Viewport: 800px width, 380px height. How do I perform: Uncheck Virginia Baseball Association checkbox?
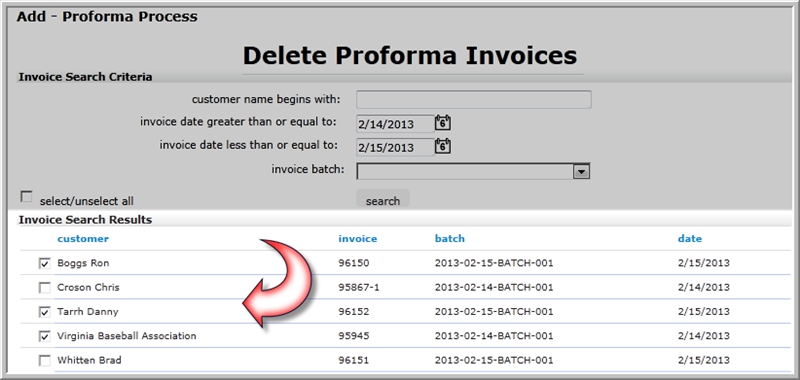pyautogui.click(x=45, y=336)
